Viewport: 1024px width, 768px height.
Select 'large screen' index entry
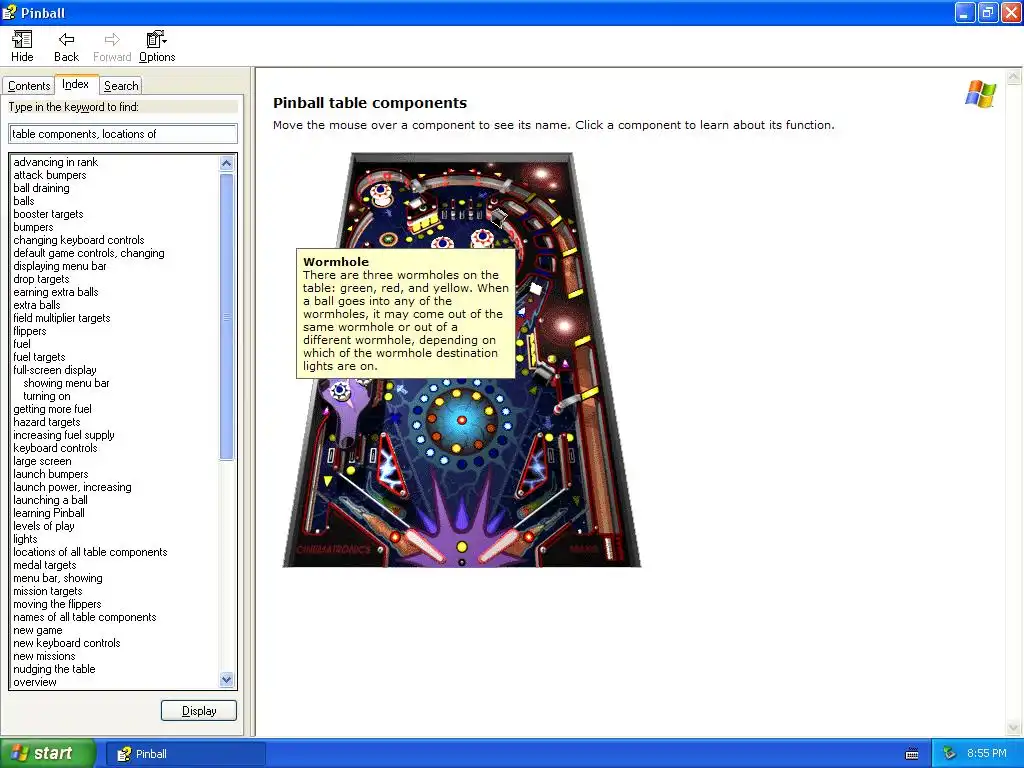point(42,461)
